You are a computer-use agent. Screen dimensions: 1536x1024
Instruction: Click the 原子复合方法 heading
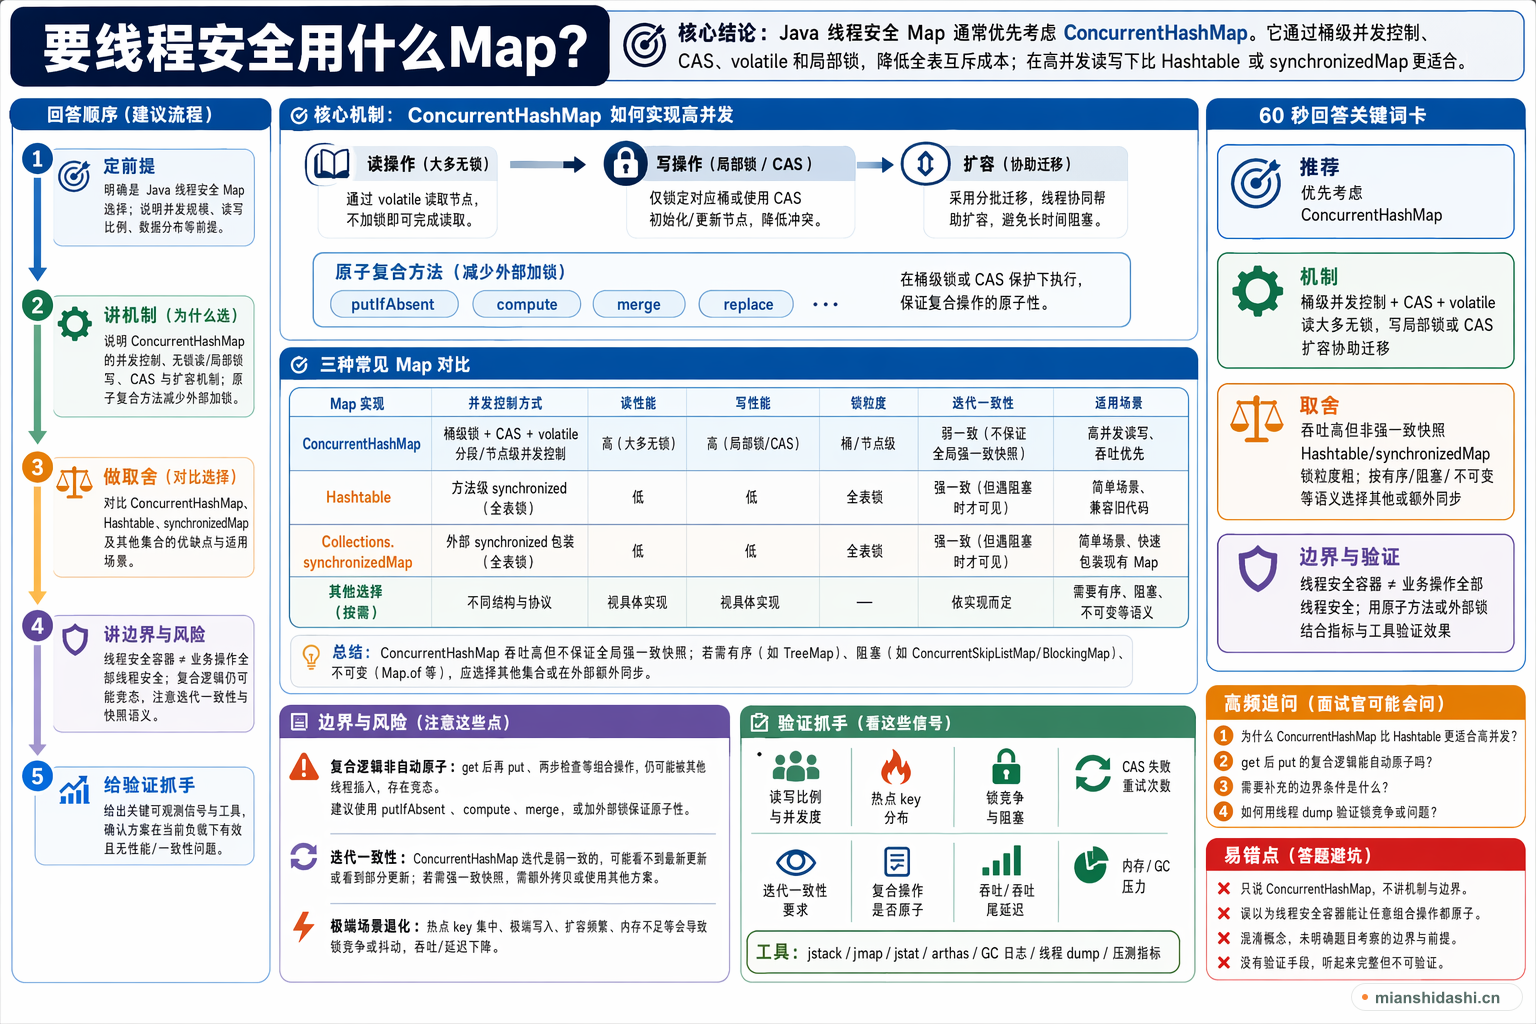(x=451, y=271)
